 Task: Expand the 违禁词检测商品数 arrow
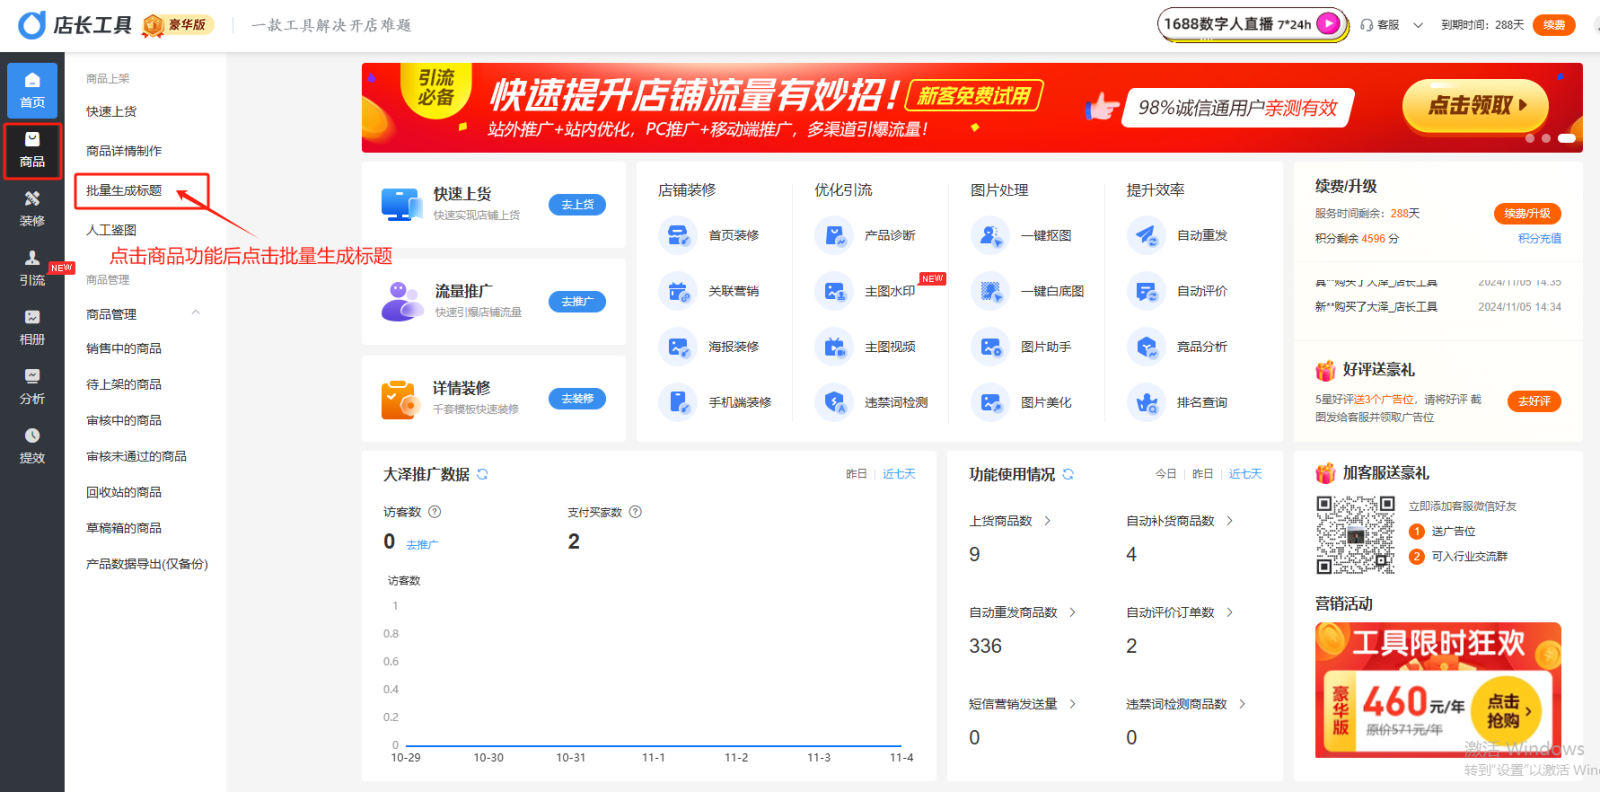(1242, 704)
